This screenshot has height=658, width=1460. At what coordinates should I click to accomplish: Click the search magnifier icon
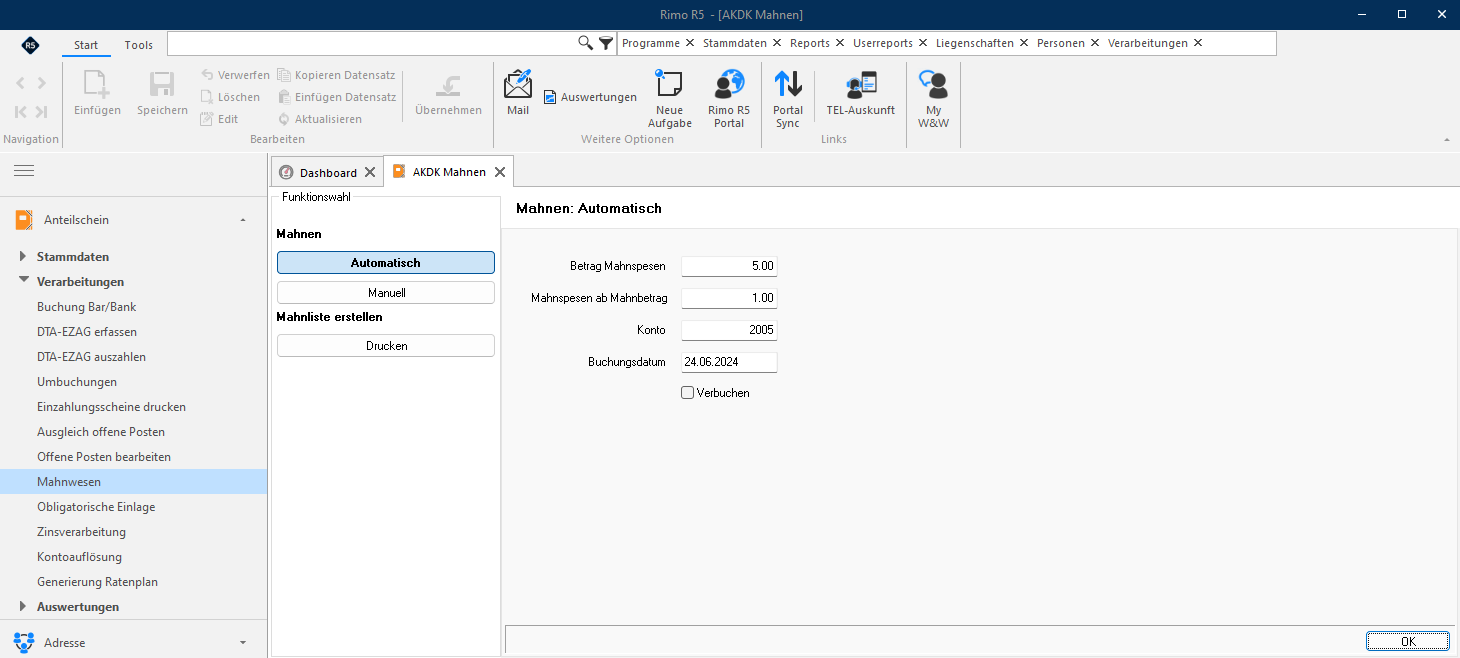point(586,43)
